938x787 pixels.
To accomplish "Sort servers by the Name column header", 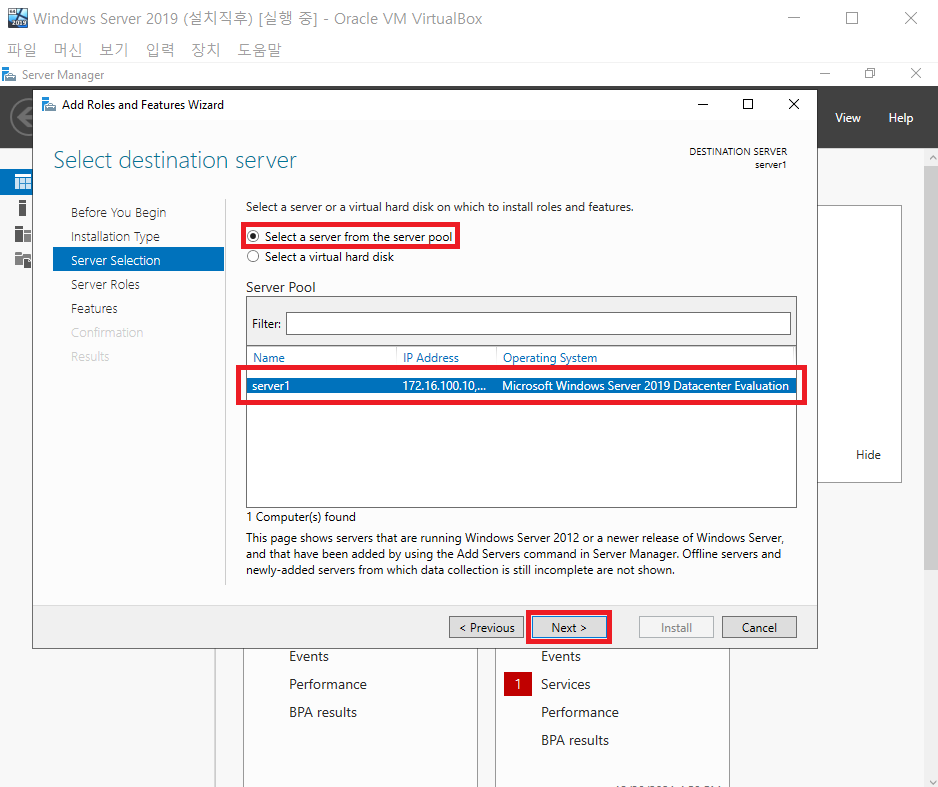I will pos(269,358).
